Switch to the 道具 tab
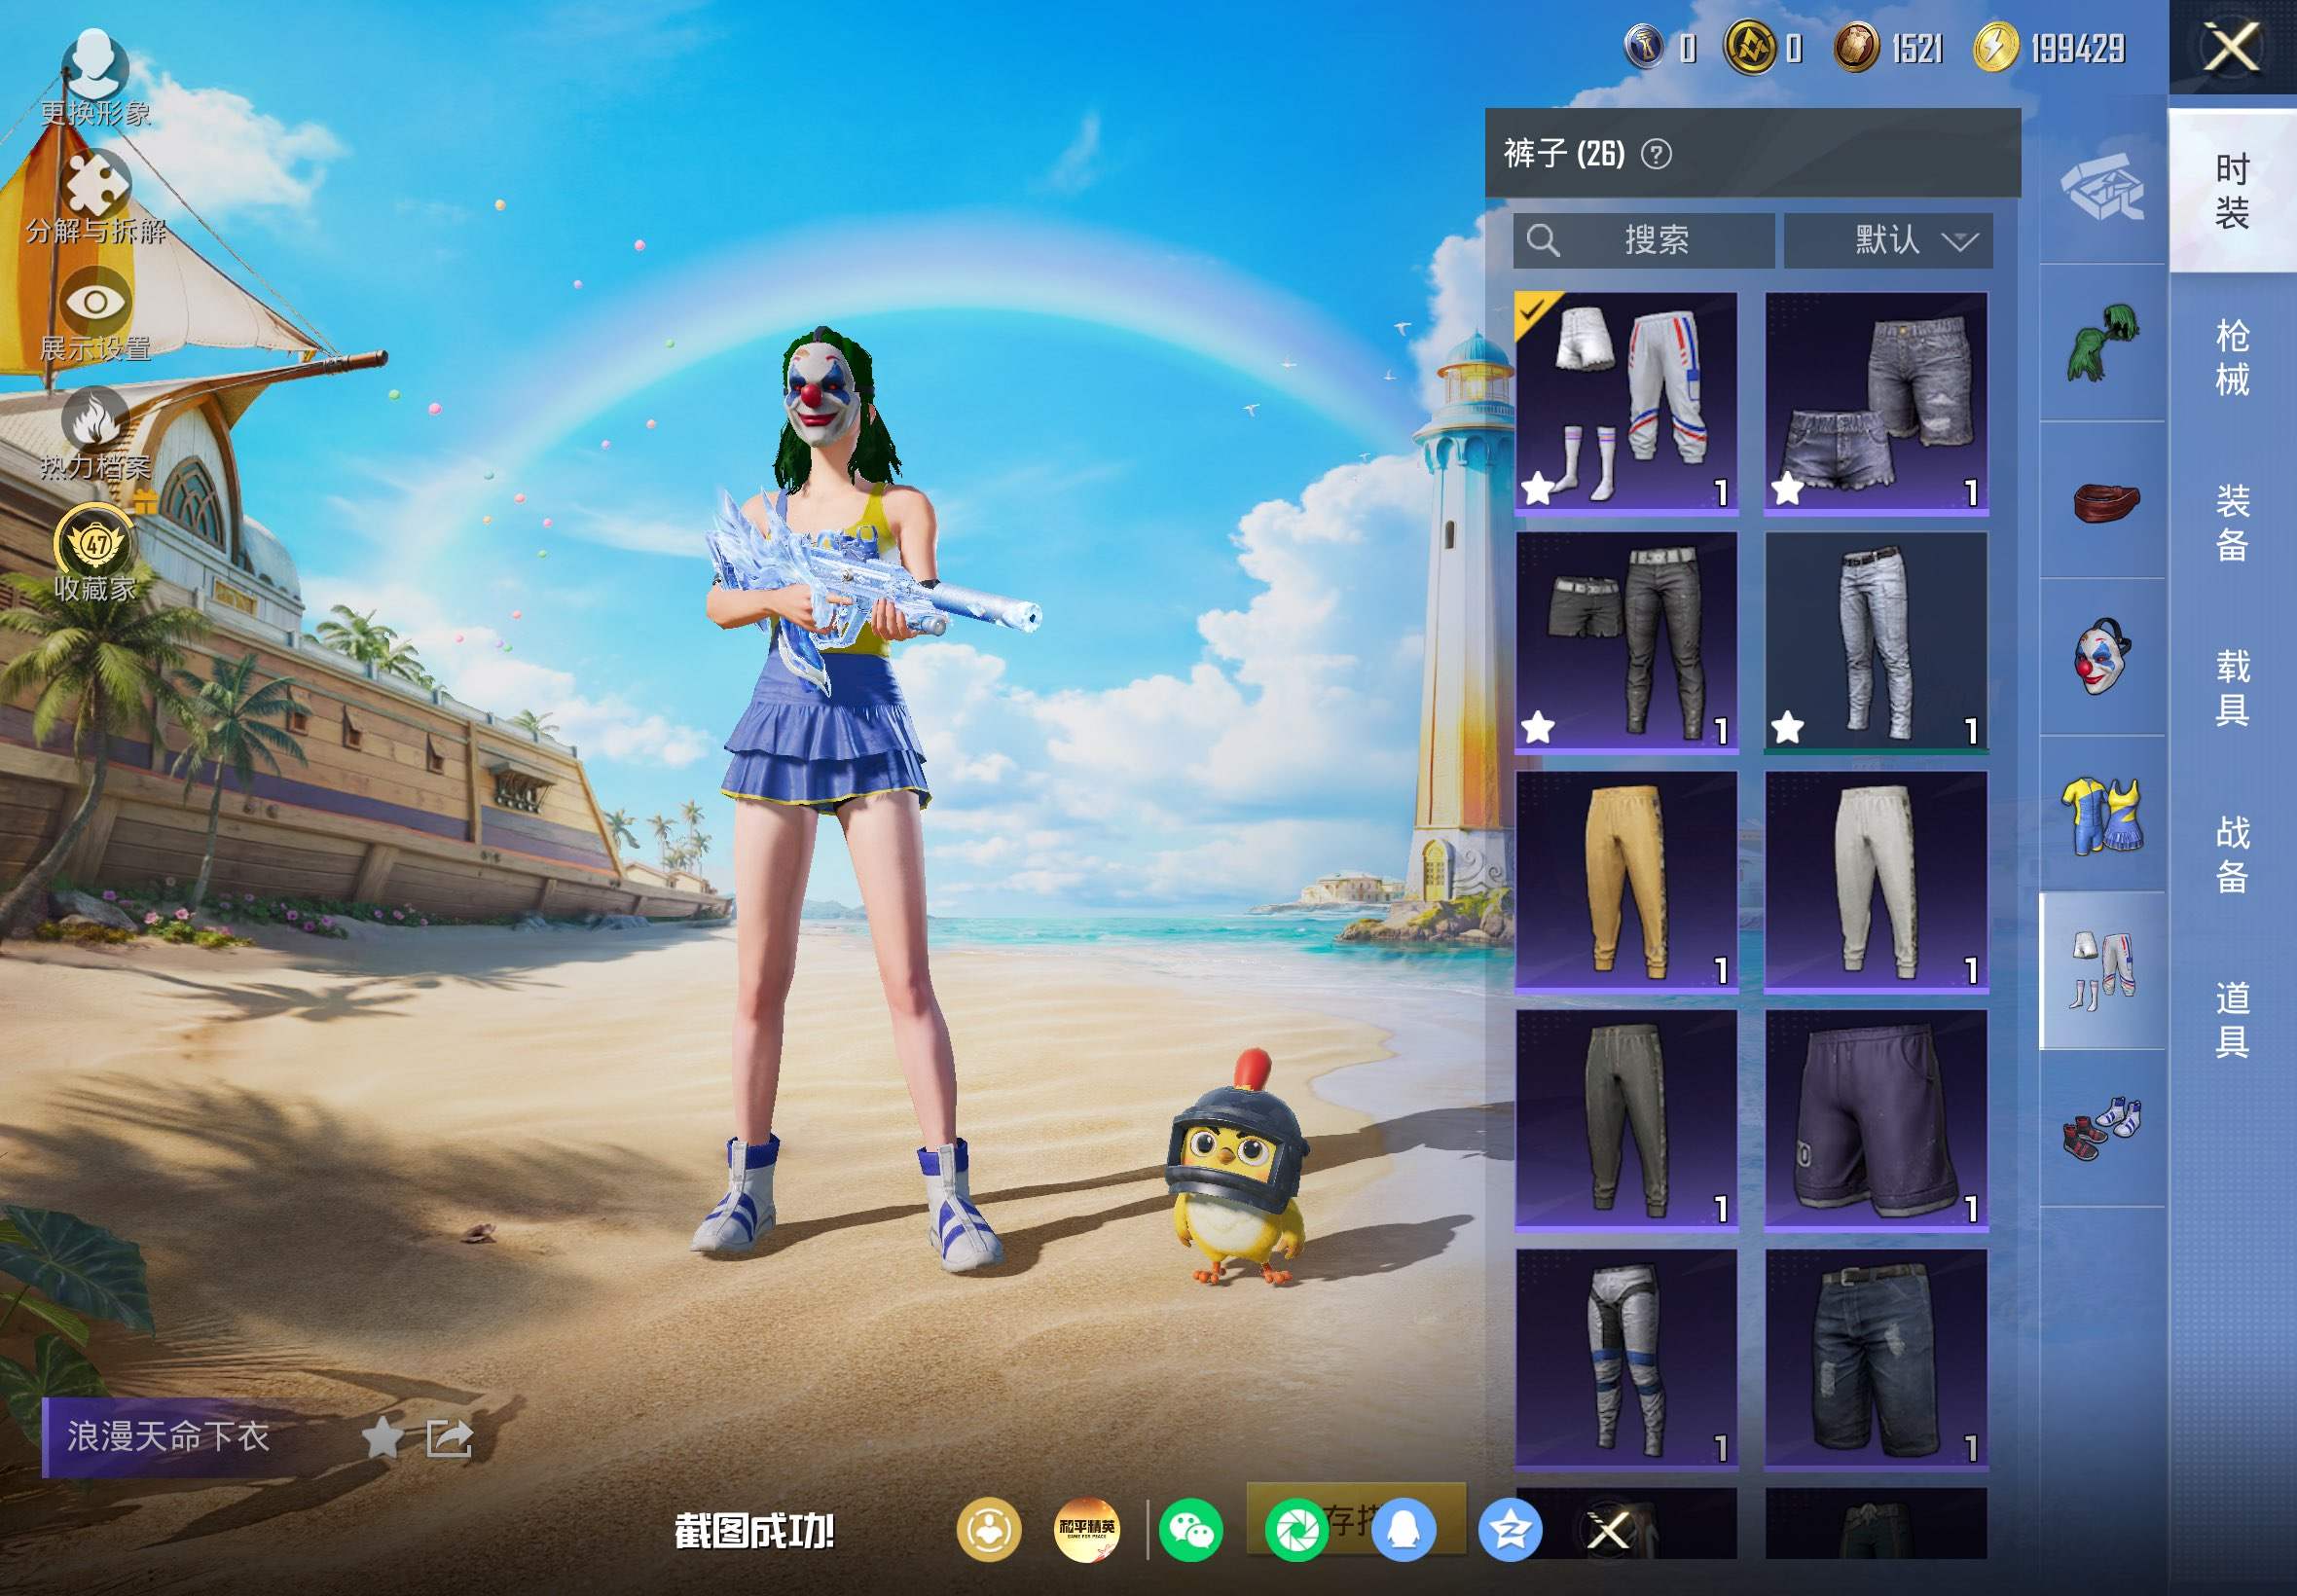 coord(2232,1019)
